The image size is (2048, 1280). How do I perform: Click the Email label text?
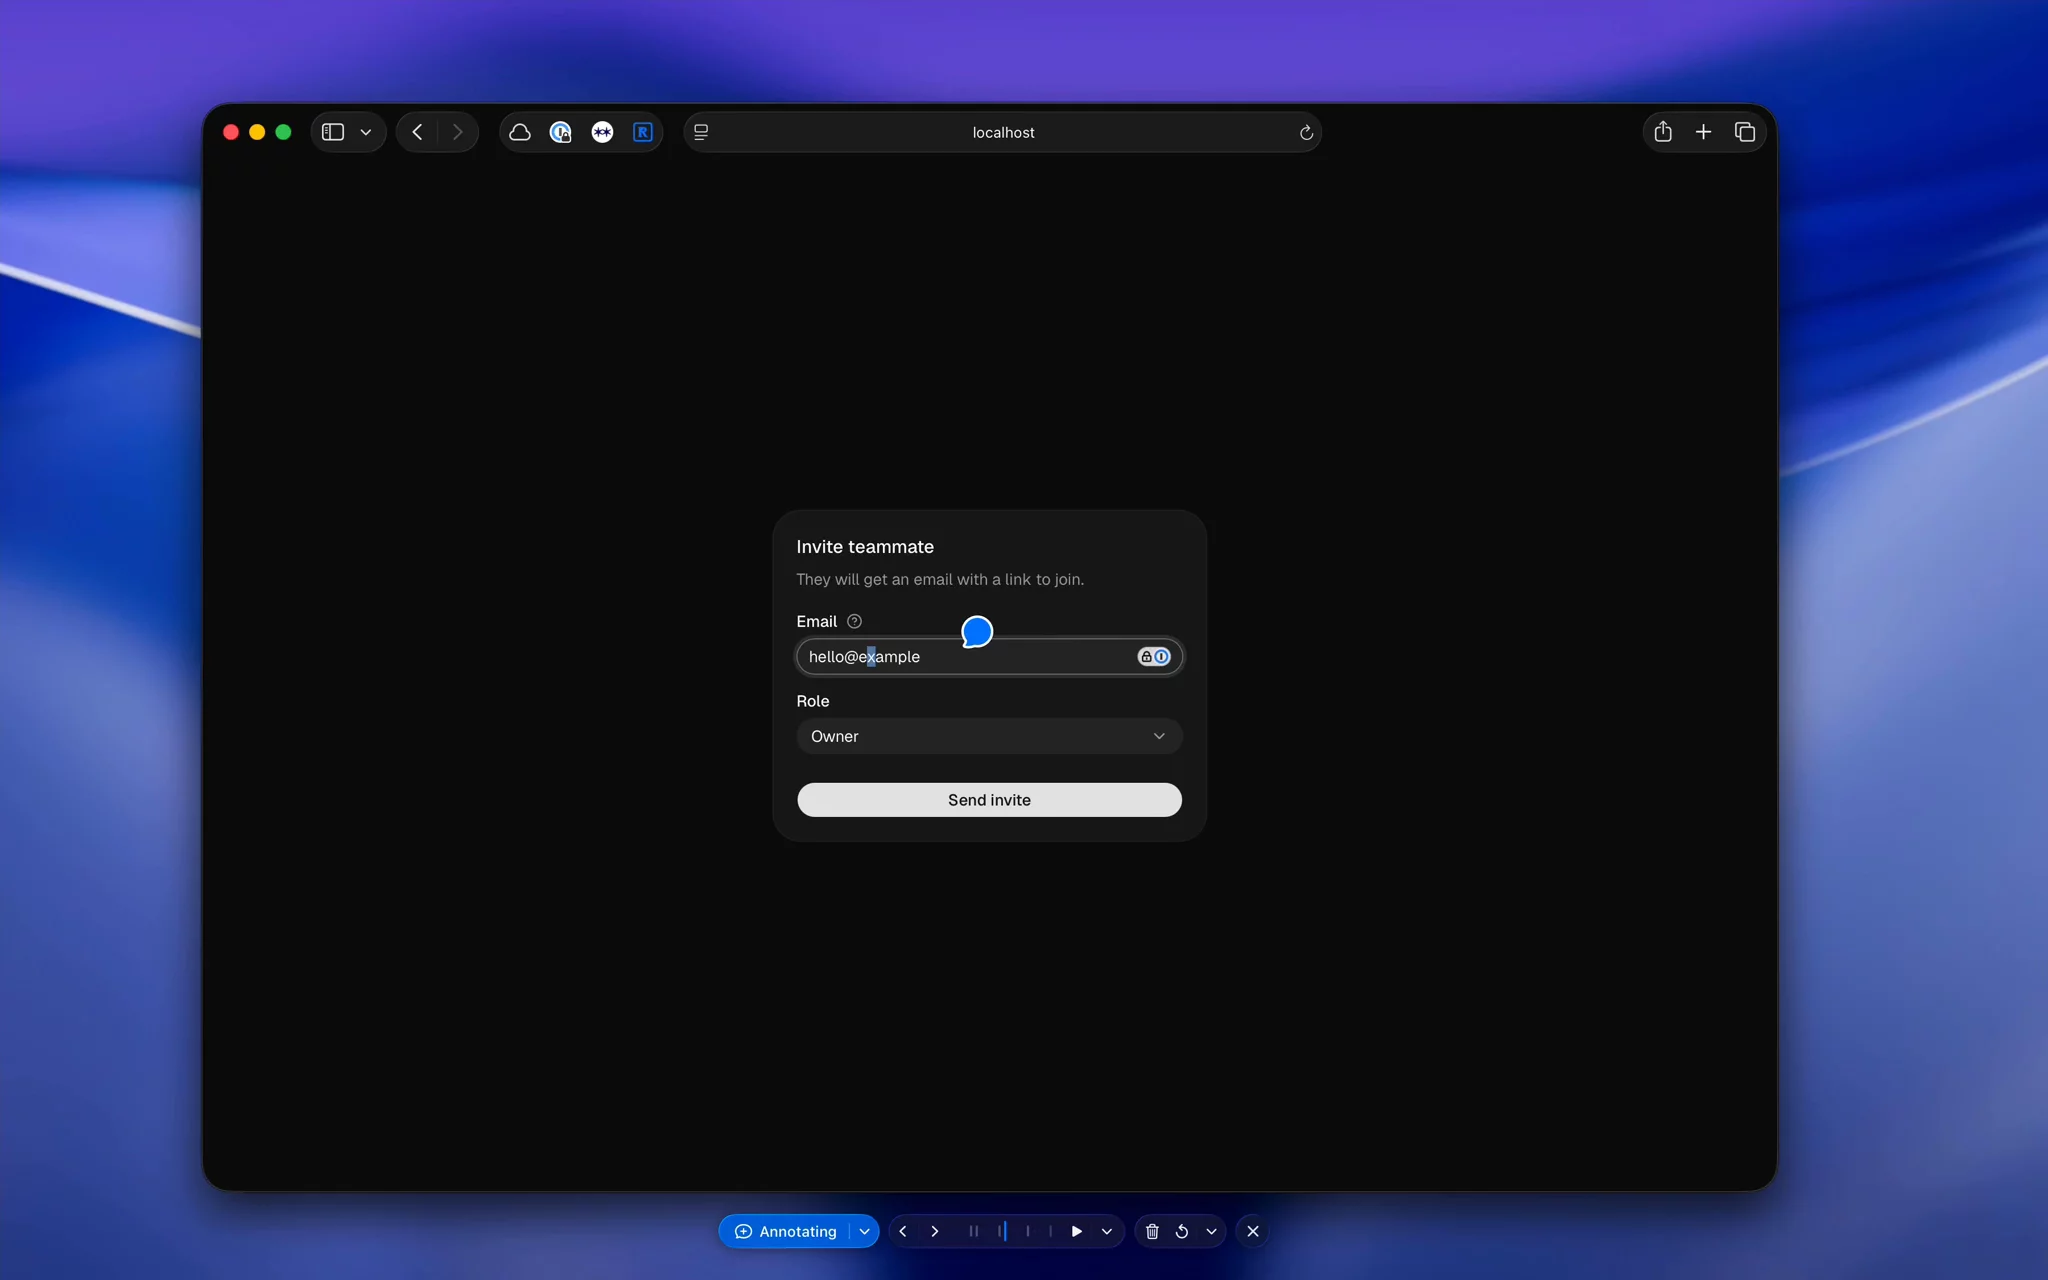[x=817, y=621]
